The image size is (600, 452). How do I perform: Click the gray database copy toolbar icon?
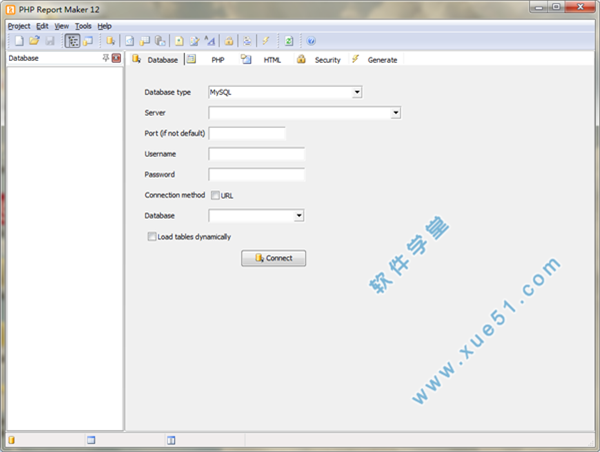160,41
